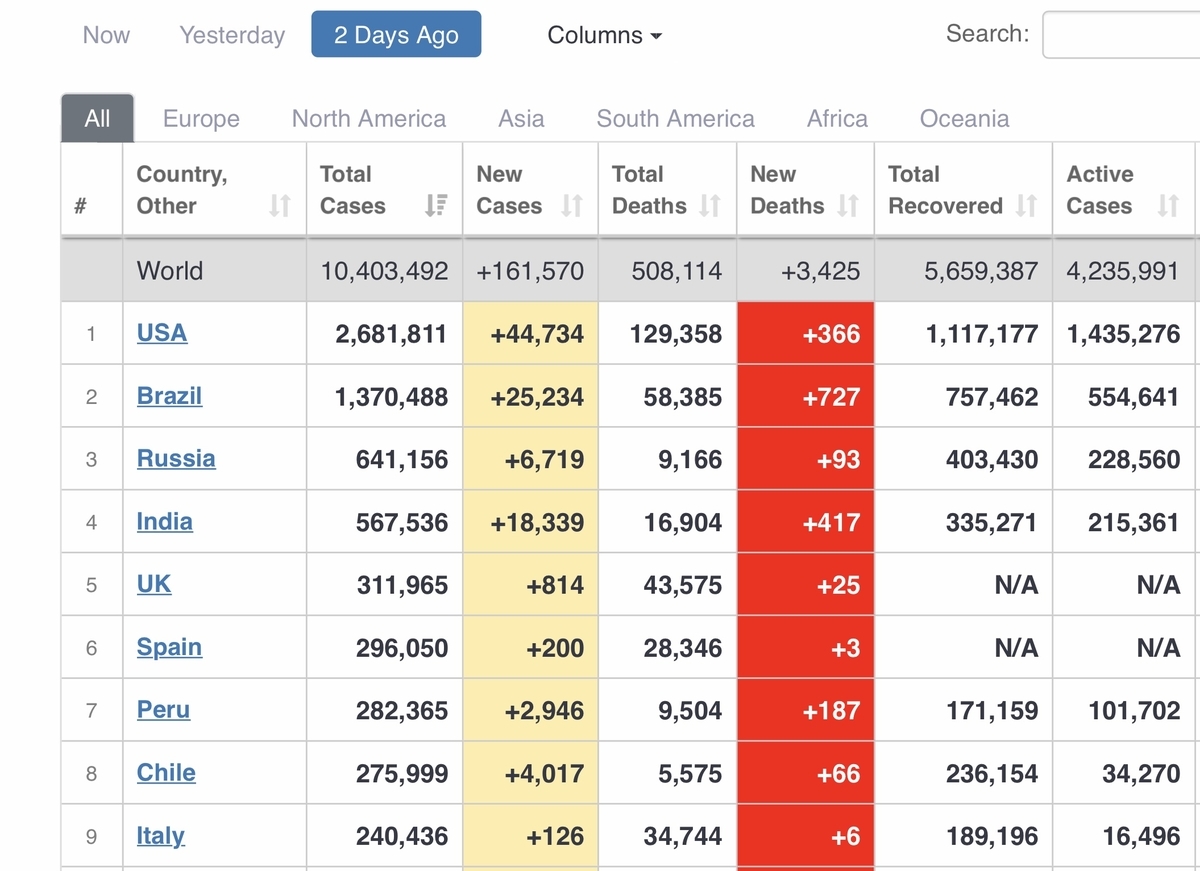
Task: Select the South America tab
Action: point(676,119)
